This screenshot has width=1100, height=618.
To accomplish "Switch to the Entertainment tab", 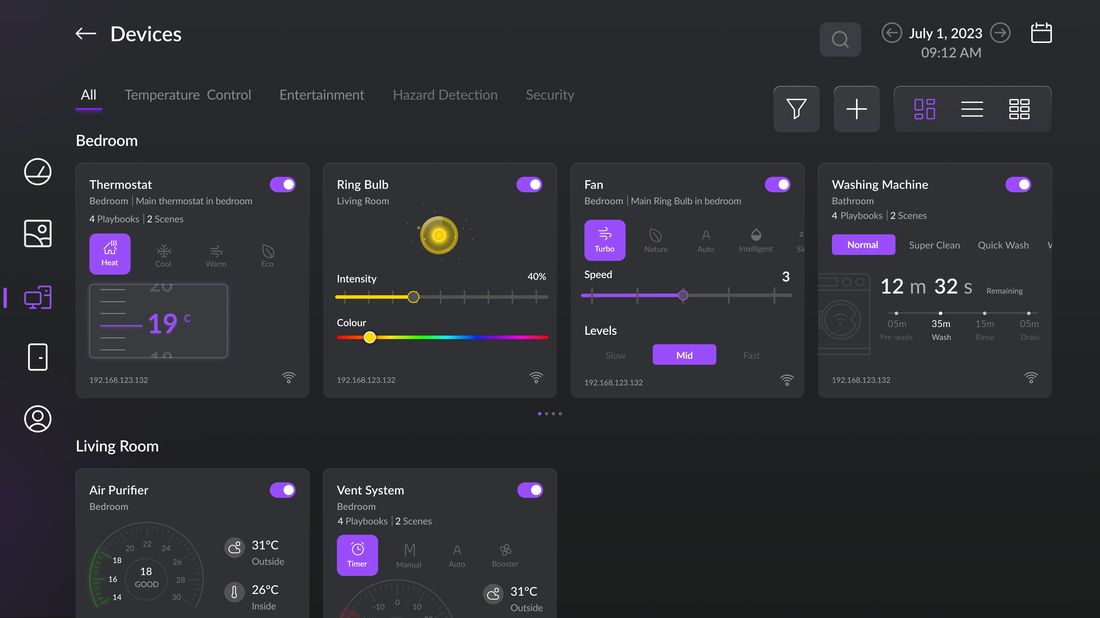I will pyautogui.click(x=321, y=95).
